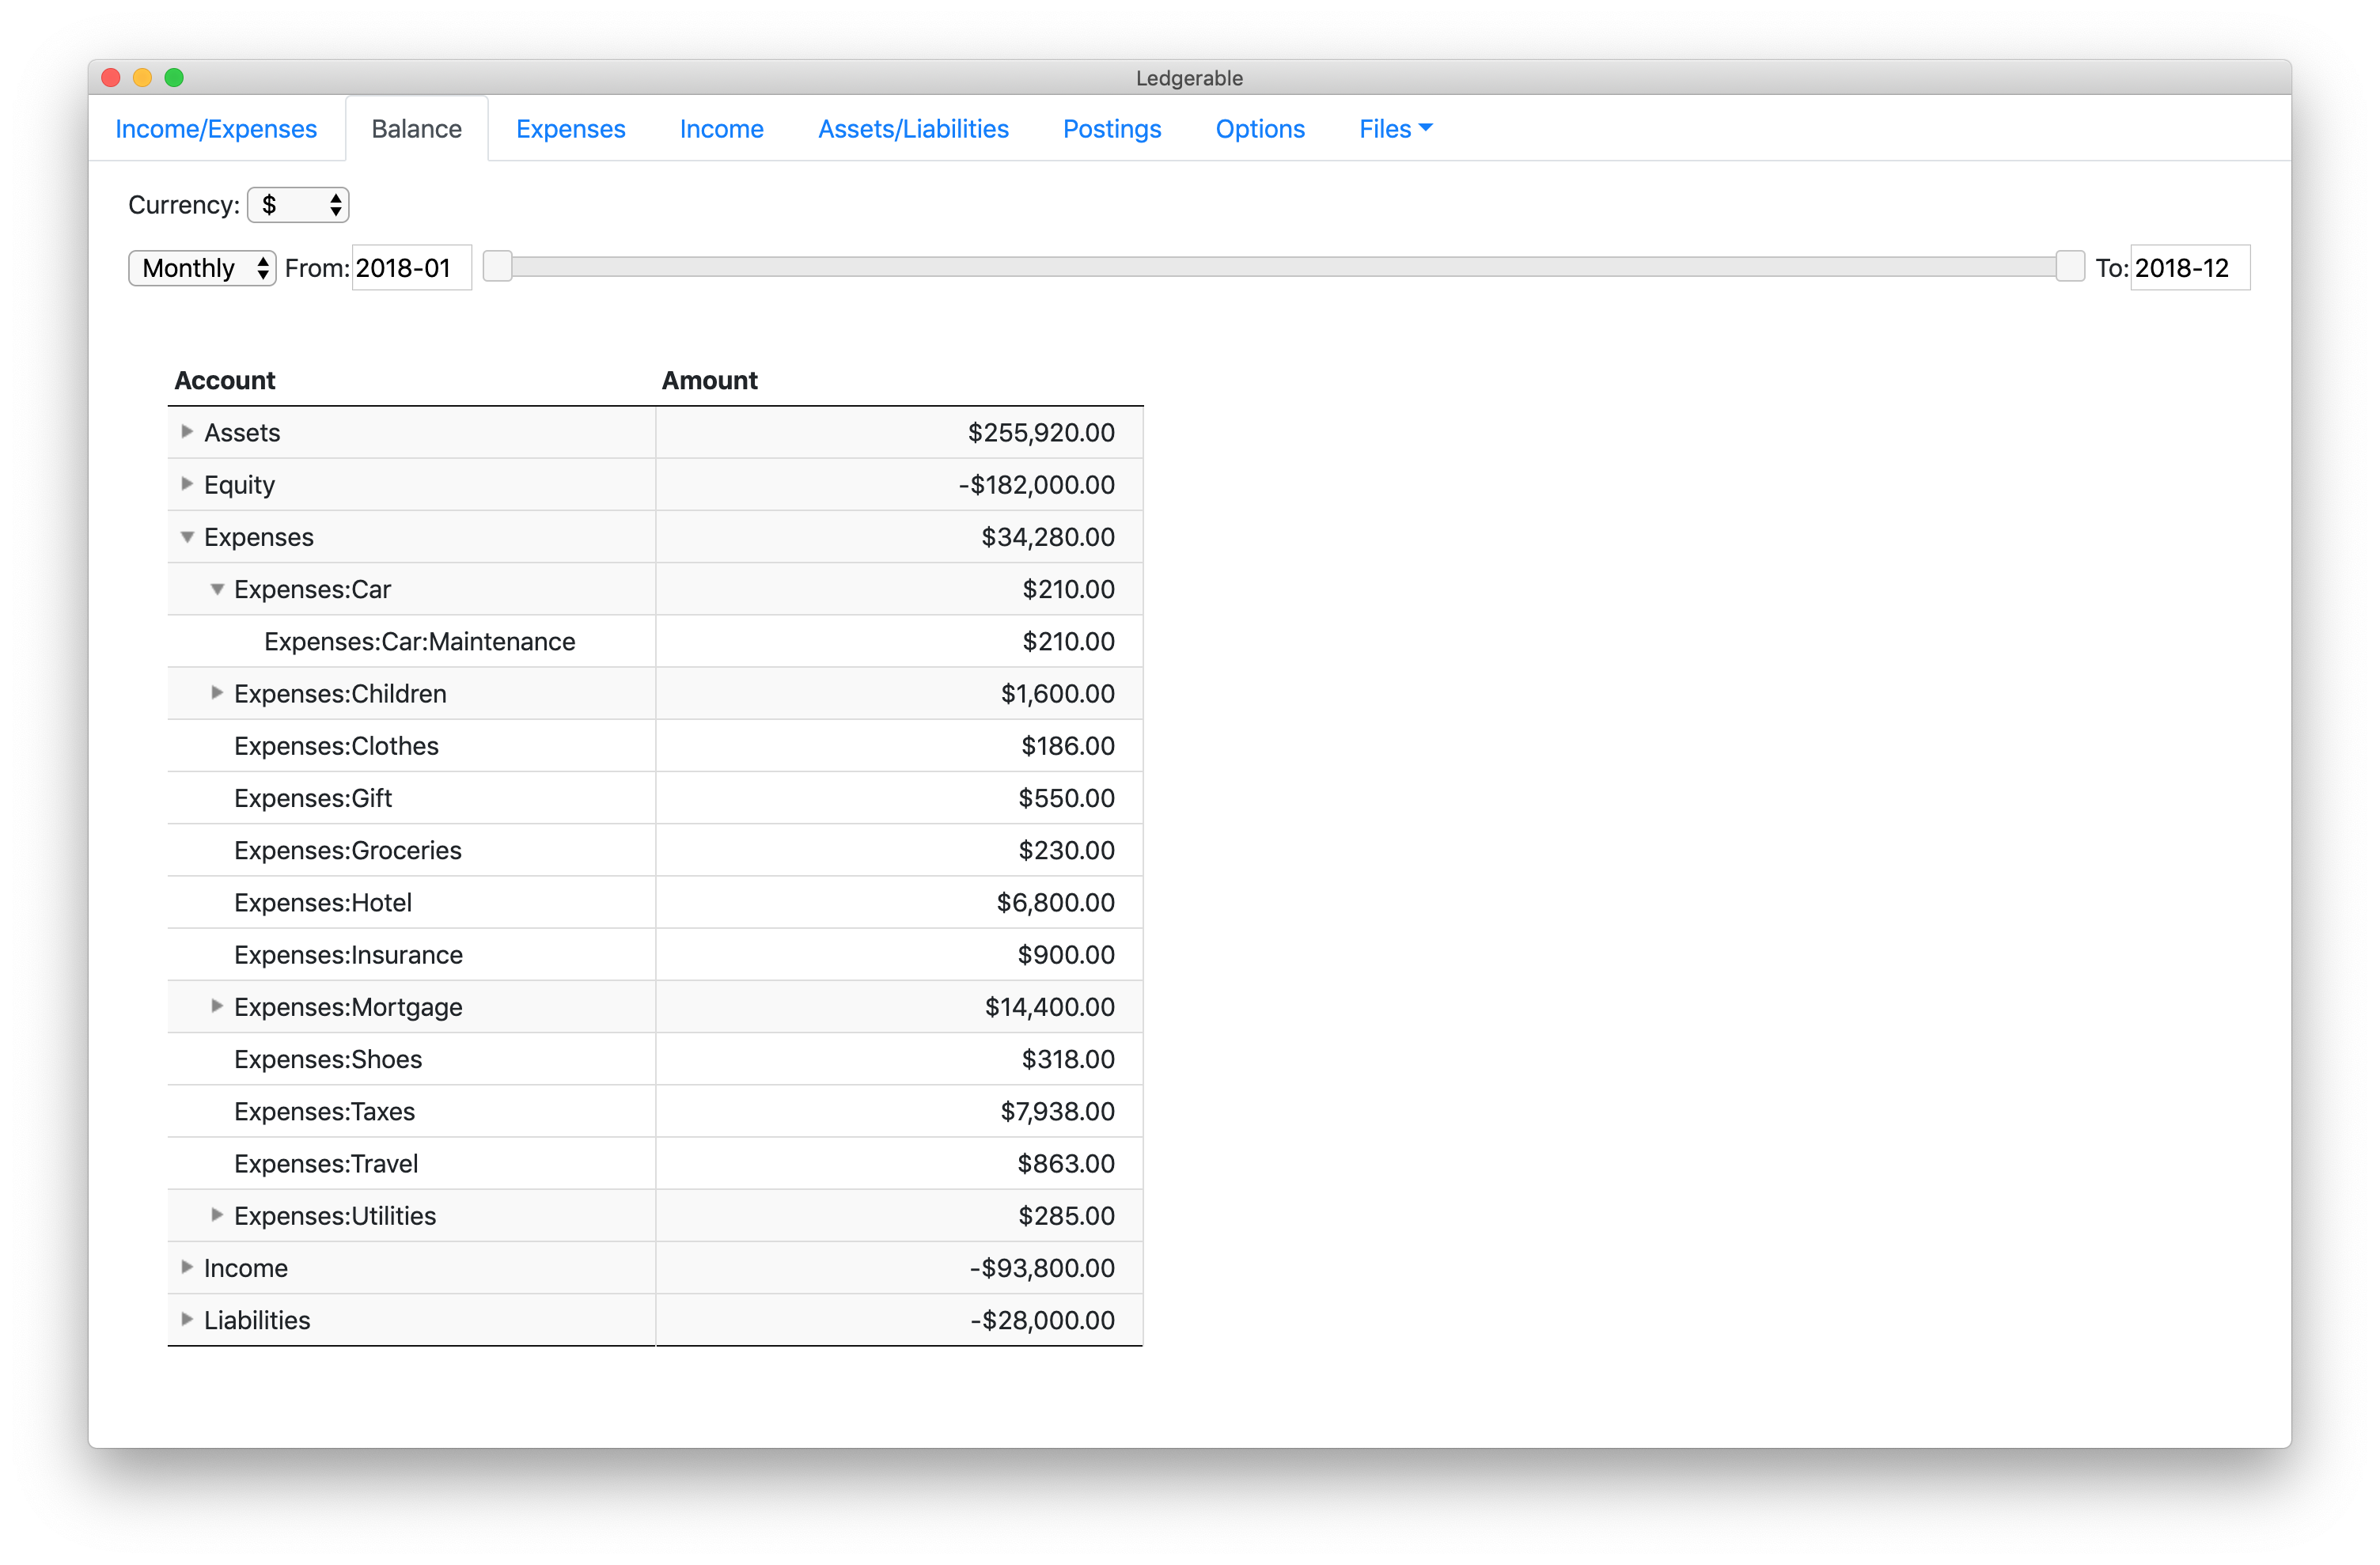Switch to the Income/Expenses tab
The height and width of the screenshot is (1565, 2380).
click(216, 129)
